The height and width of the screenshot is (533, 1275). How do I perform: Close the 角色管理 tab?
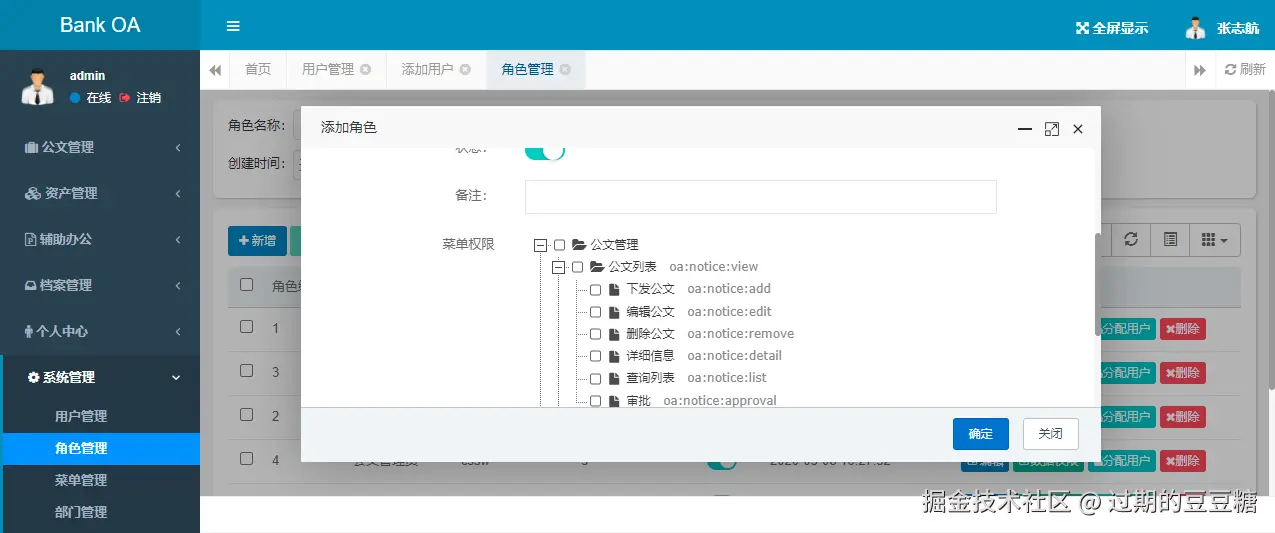[565, 70]
